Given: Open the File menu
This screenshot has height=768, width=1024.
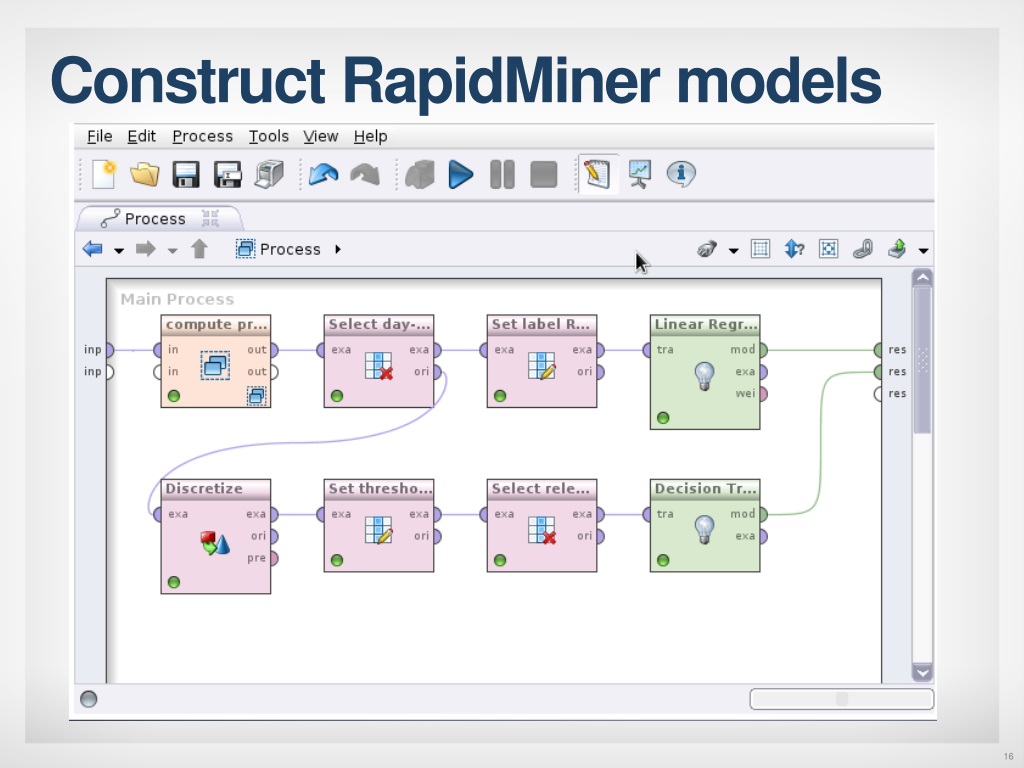Looking at the screenshot, I should tap(100, 136).
